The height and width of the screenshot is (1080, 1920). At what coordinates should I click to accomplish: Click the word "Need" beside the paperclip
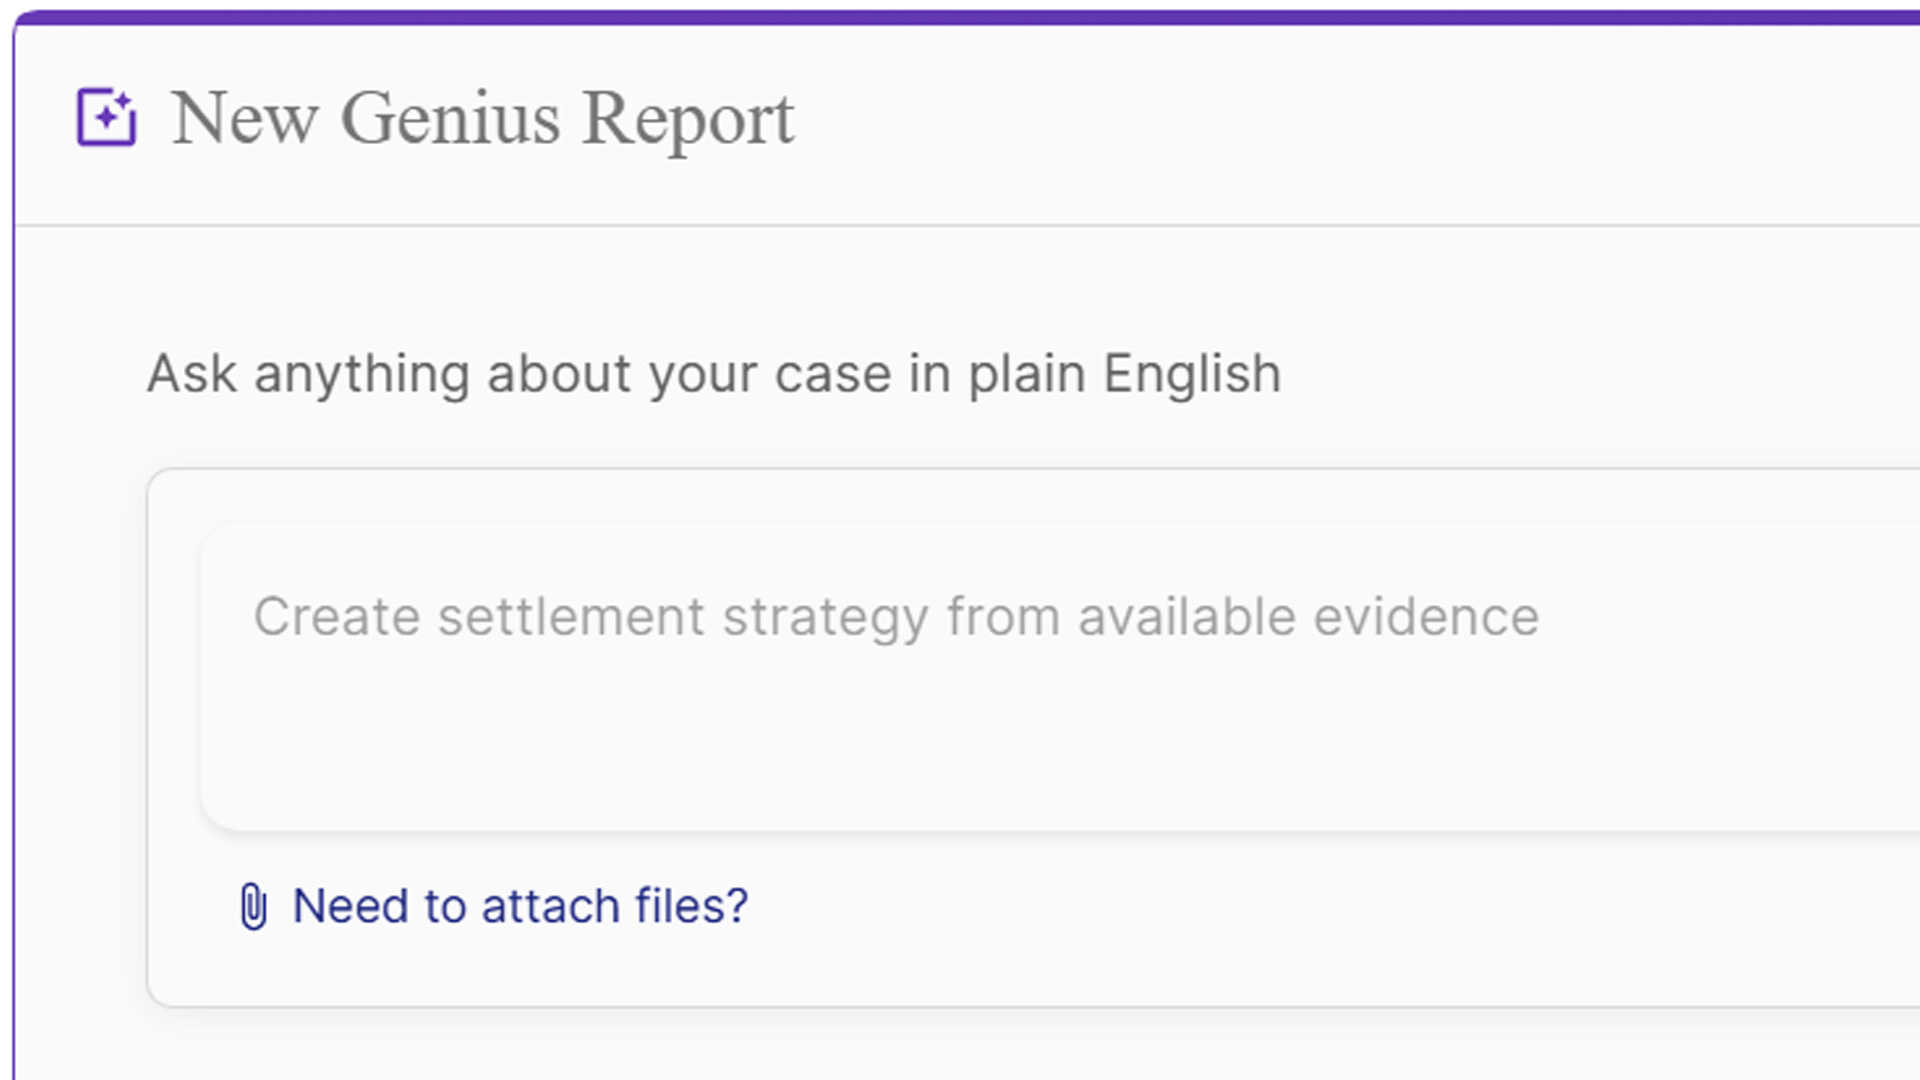(350, 906)
